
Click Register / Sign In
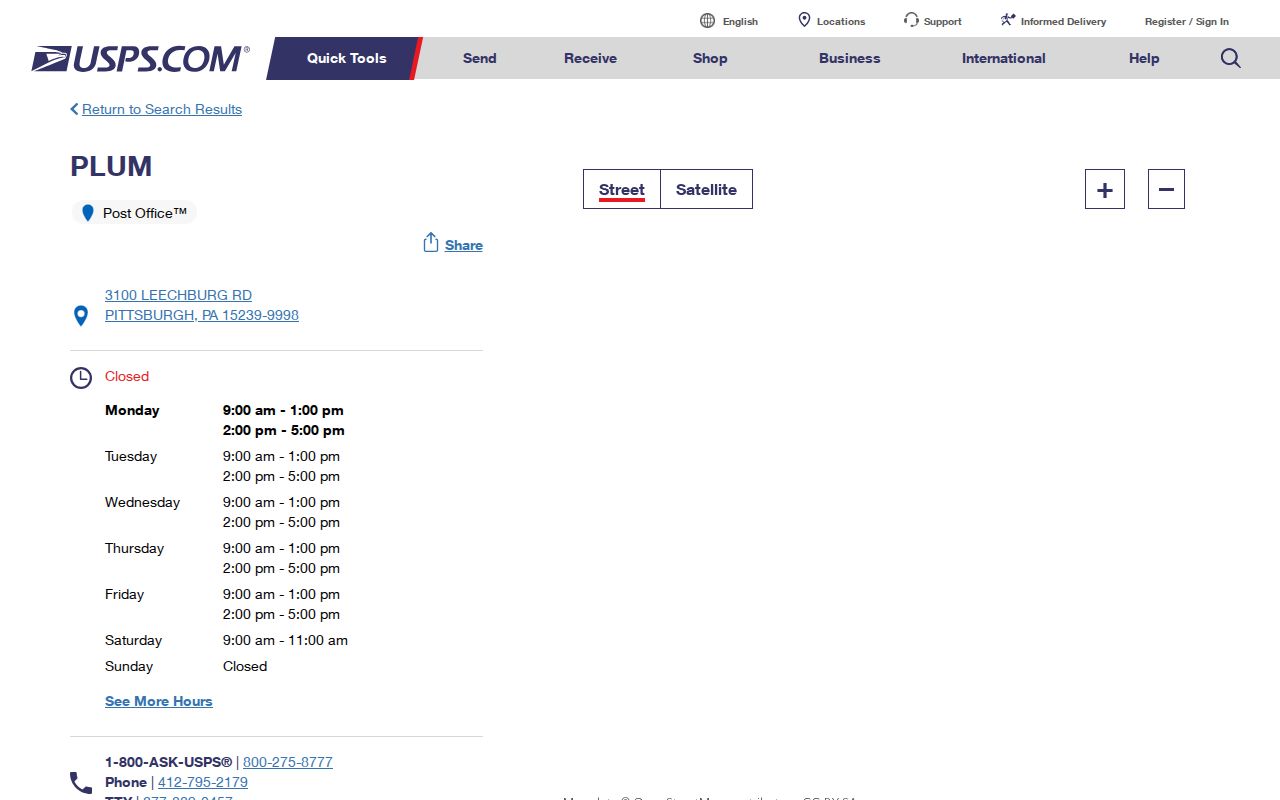tap(1187, 21)
